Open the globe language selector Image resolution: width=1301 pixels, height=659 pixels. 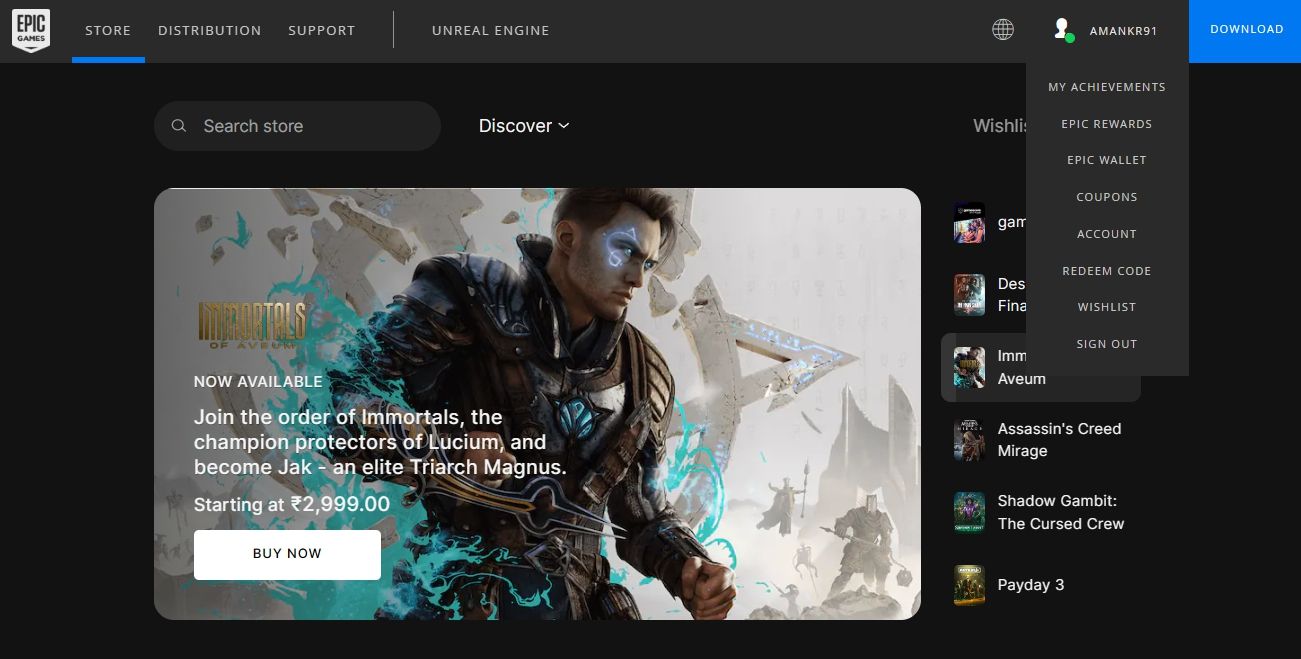point(1002,30)
